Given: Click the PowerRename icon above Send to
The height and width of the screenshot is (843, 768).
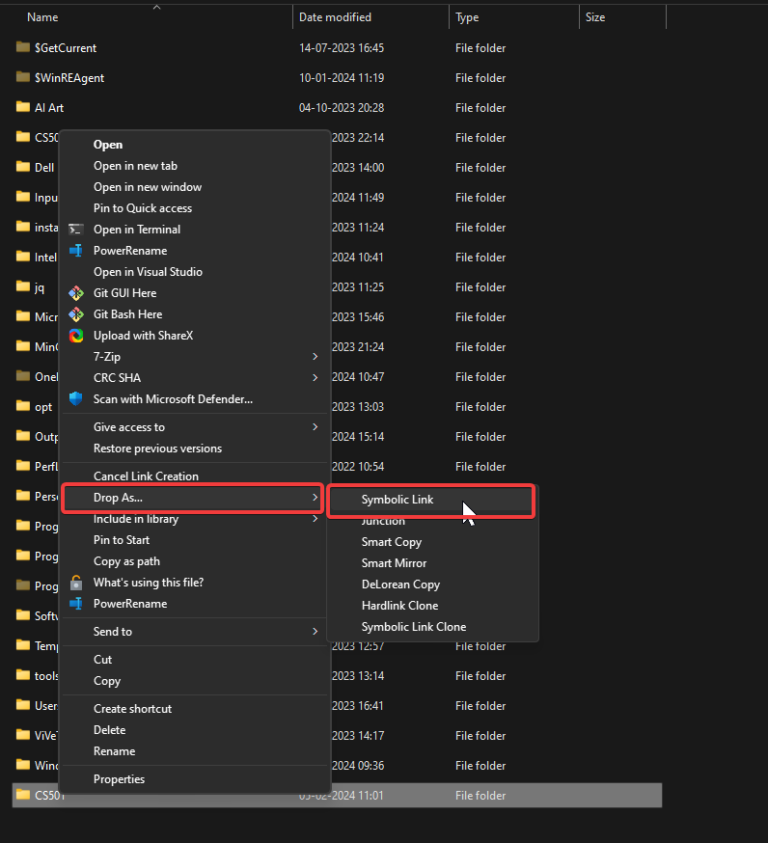Looking at the screenshot, I should [76, 604].
